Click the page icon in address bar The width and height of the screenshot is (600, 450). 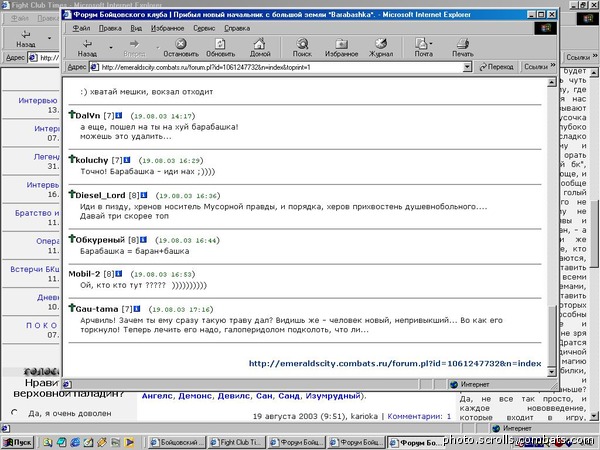click(x=94, y=67)
